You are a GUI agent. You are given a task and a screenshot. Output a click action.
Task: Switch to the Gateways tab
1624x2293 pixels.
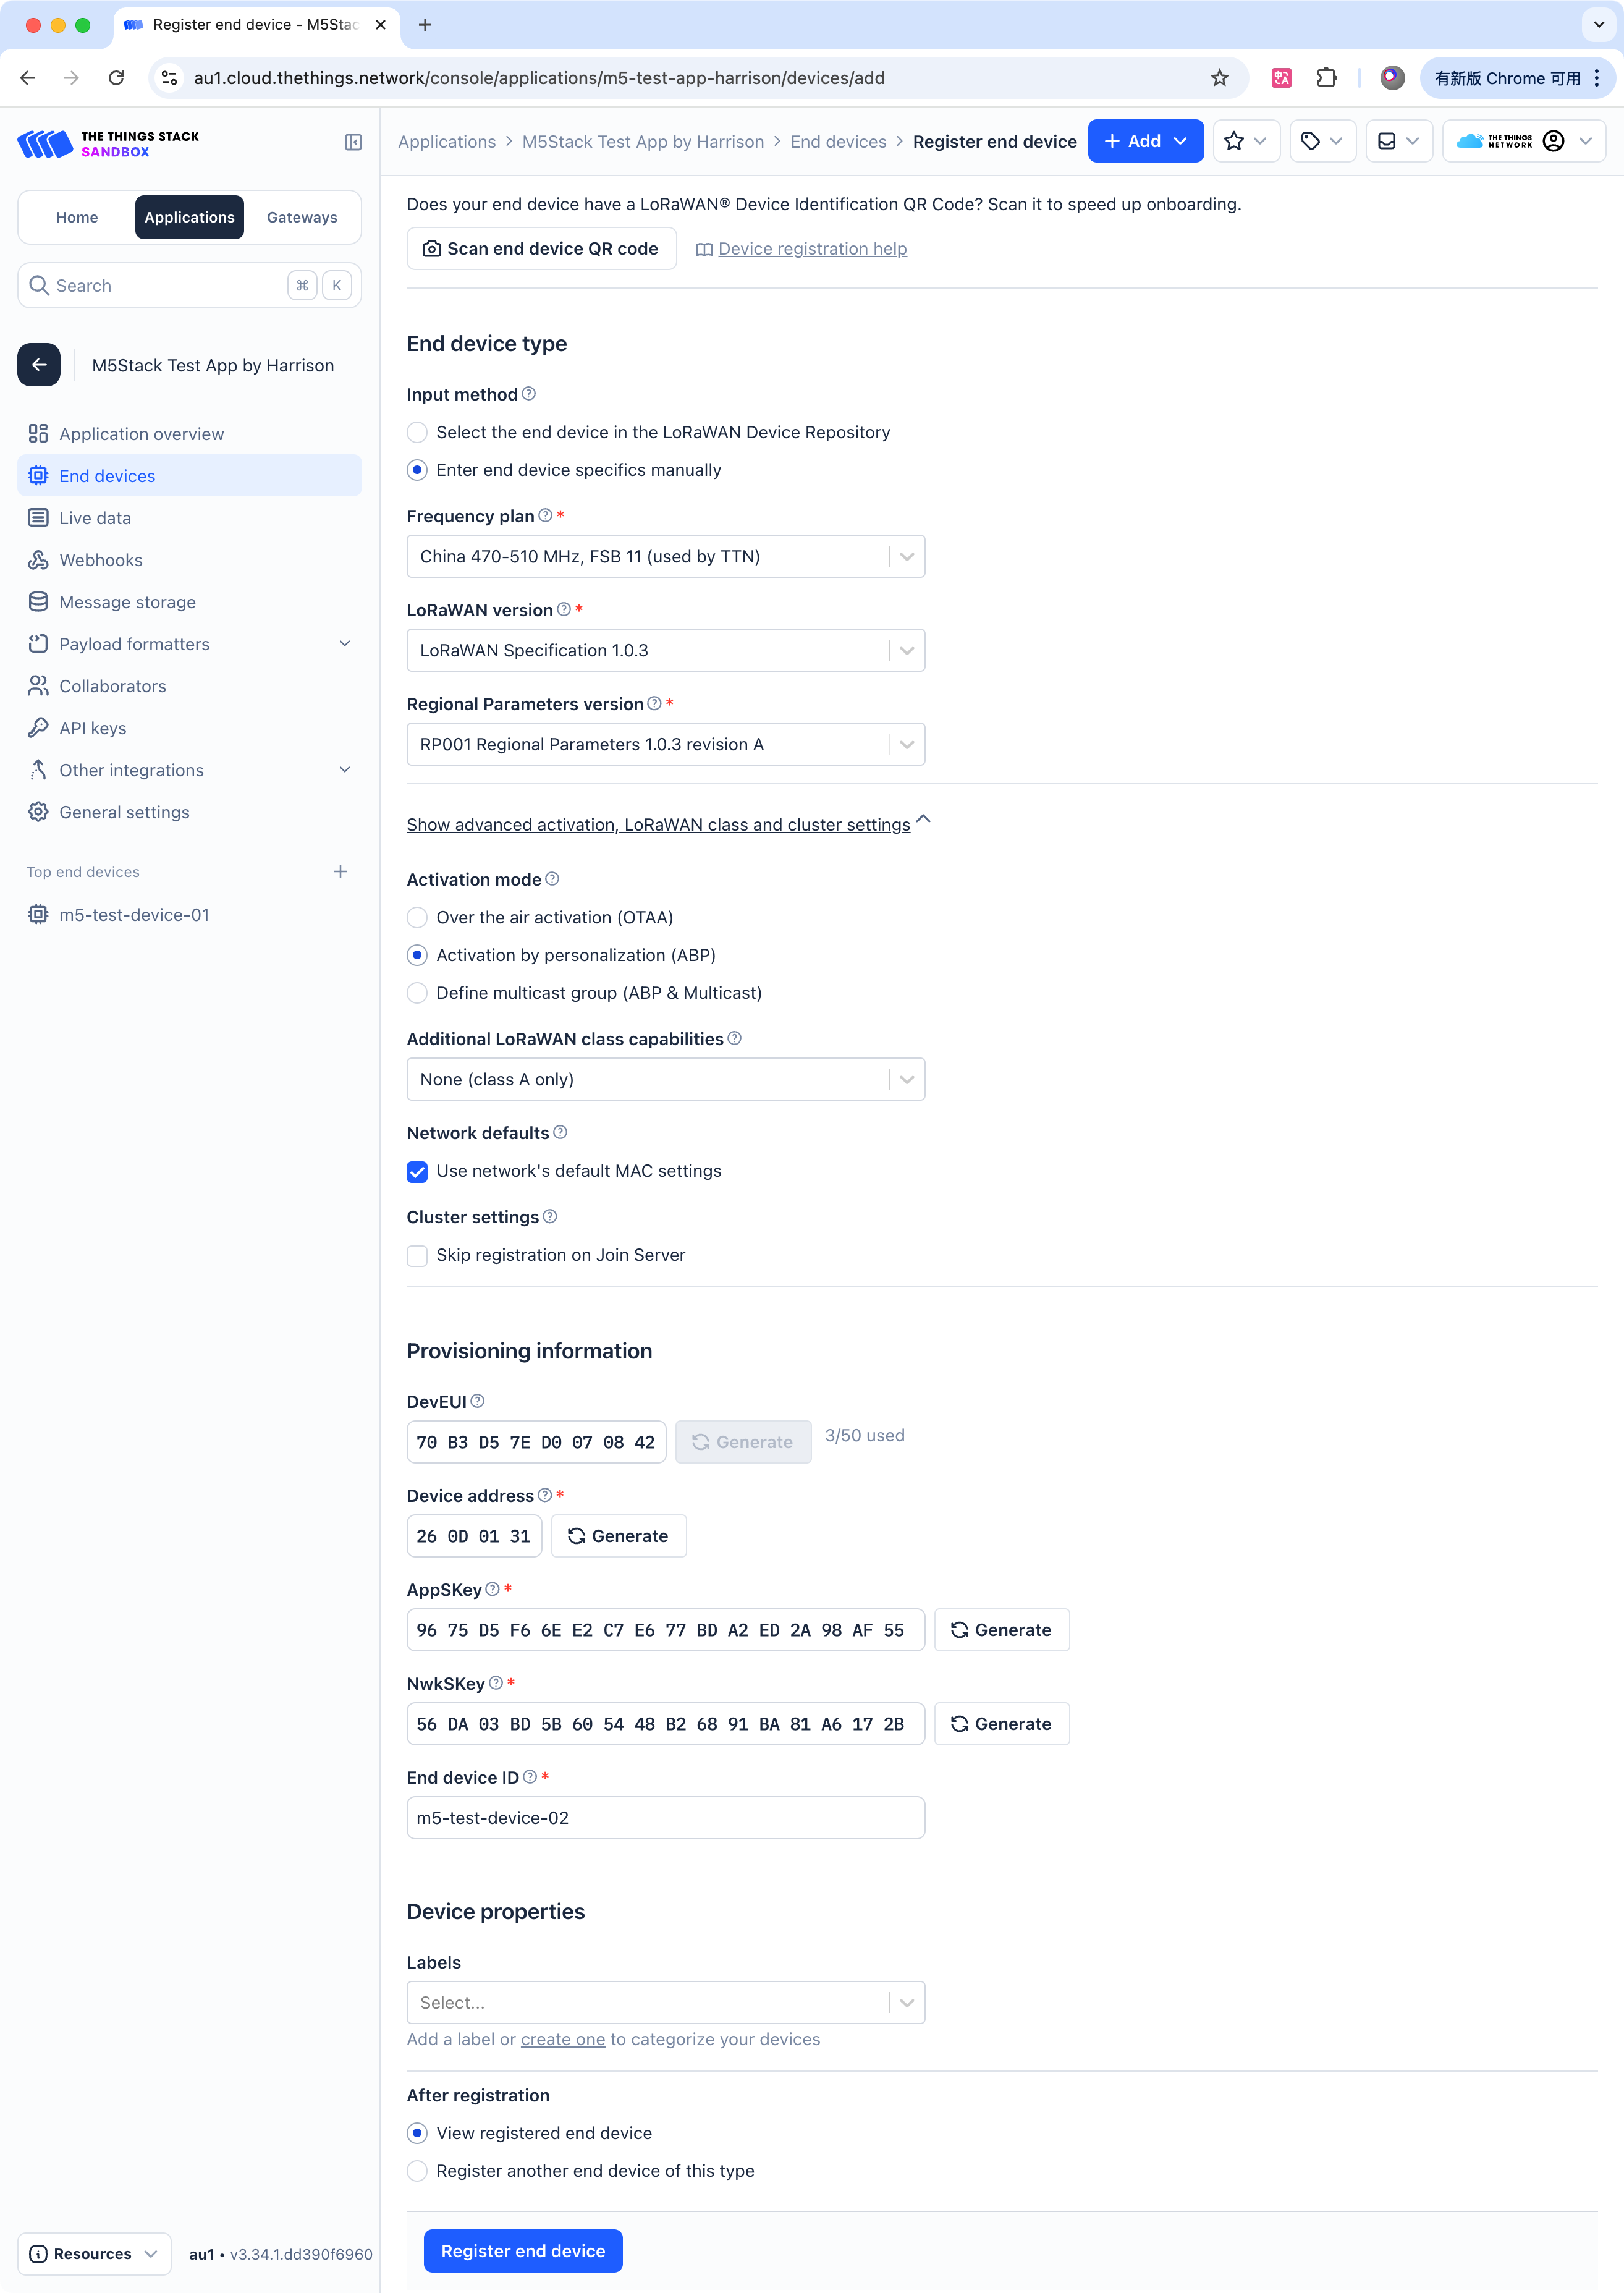point(302,218)
